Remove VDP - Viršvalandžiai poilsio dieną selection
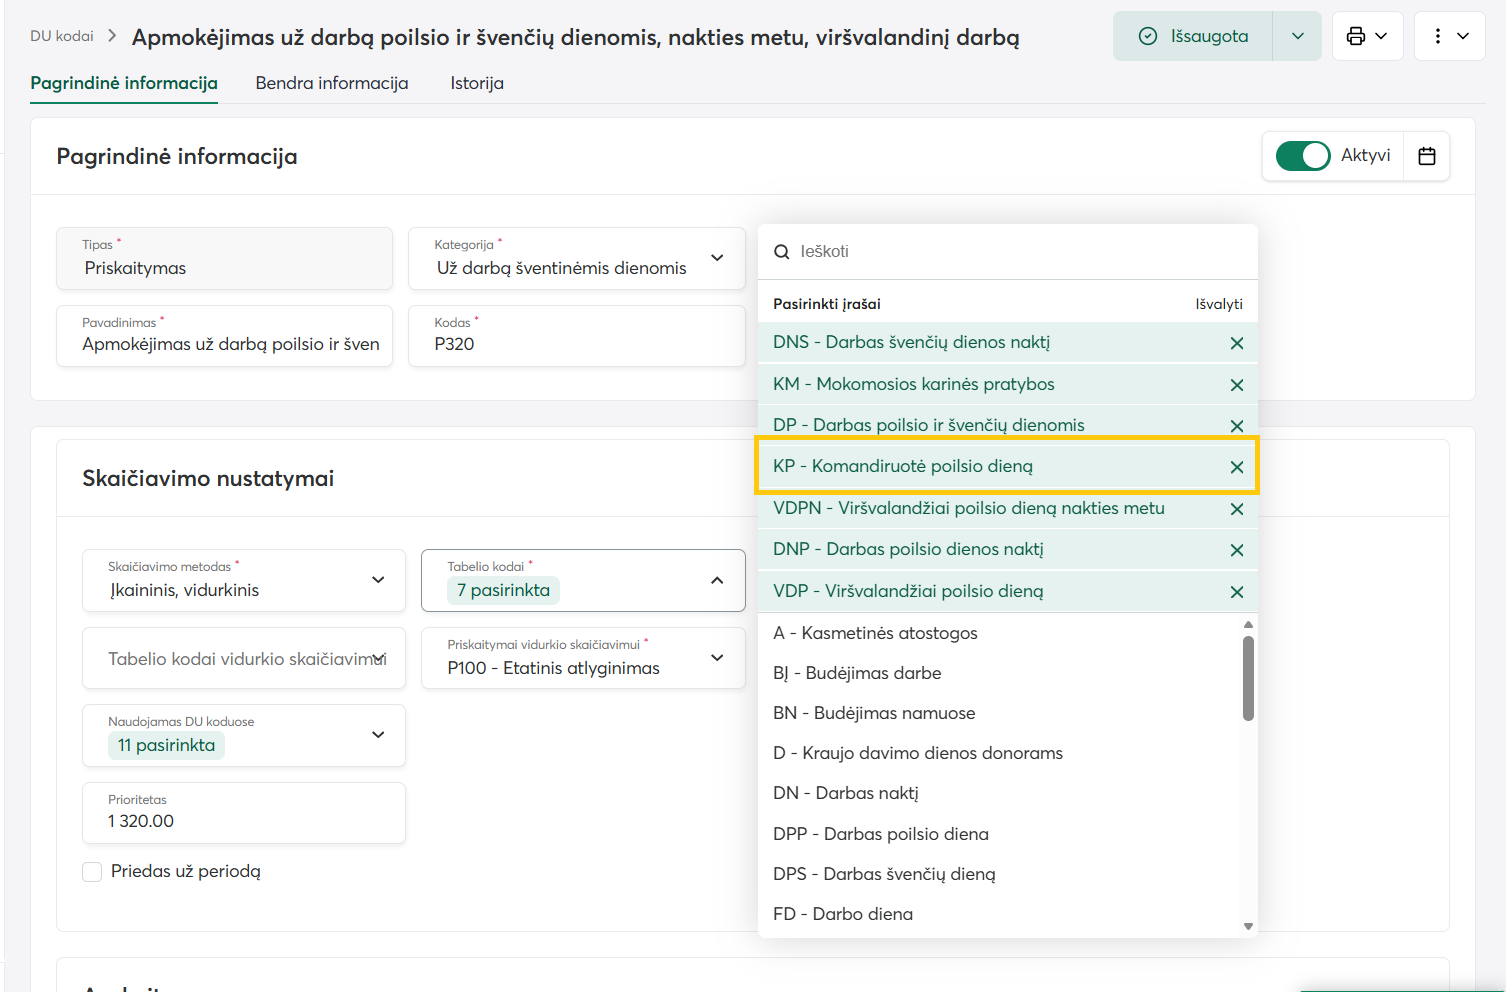 1237,592
